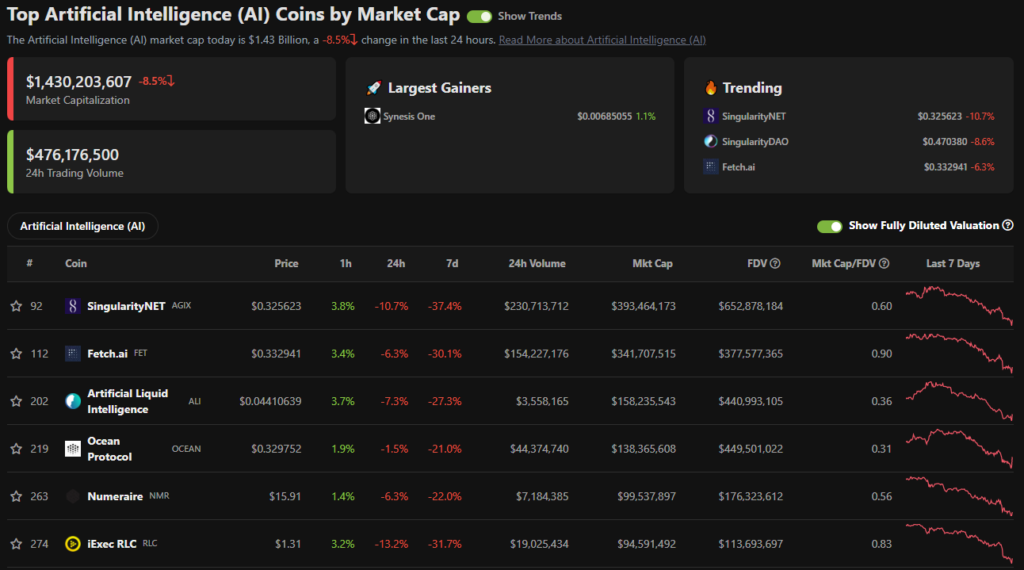Click Fetch.ai logo in table row
The image size is (1024, 570).
pyautogui.click(x=72, y=353)
